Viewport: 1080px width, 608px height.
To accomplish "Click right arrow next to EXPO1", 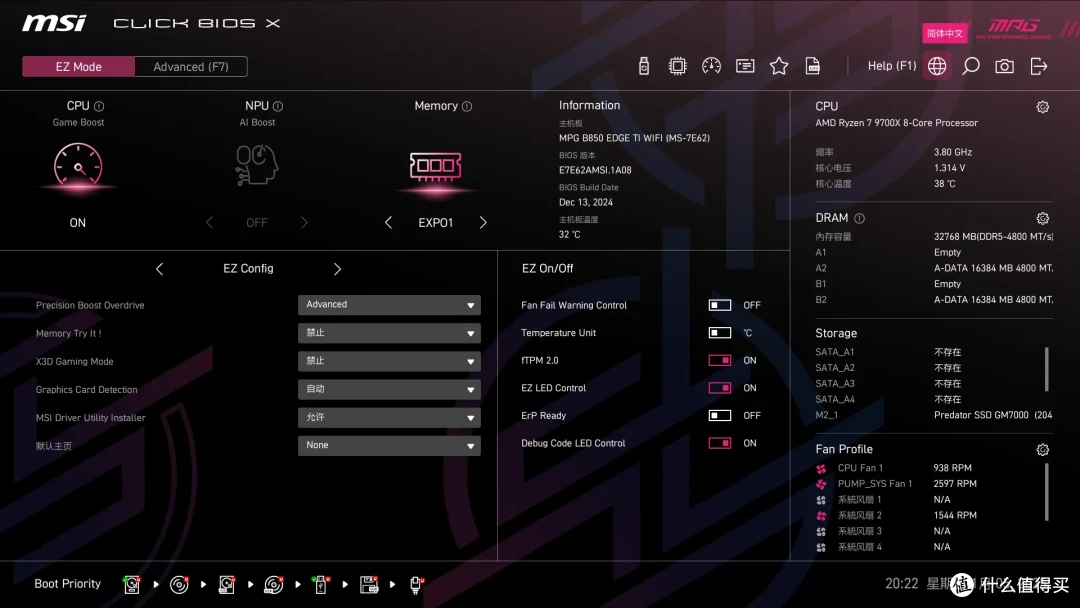I will pyautogui.click(x=483, y=222).
